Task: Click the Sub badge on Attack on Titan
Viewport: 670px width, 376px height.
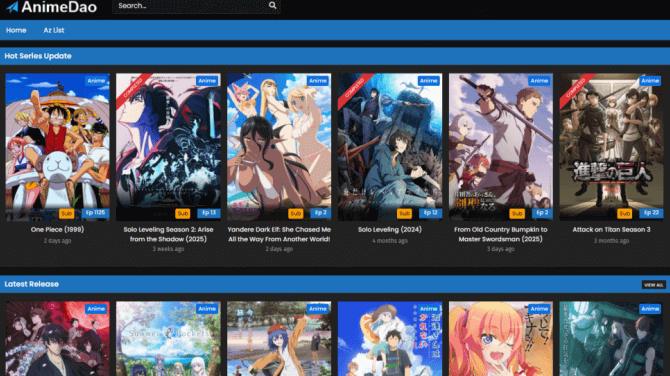Action: tap(625, 213)
